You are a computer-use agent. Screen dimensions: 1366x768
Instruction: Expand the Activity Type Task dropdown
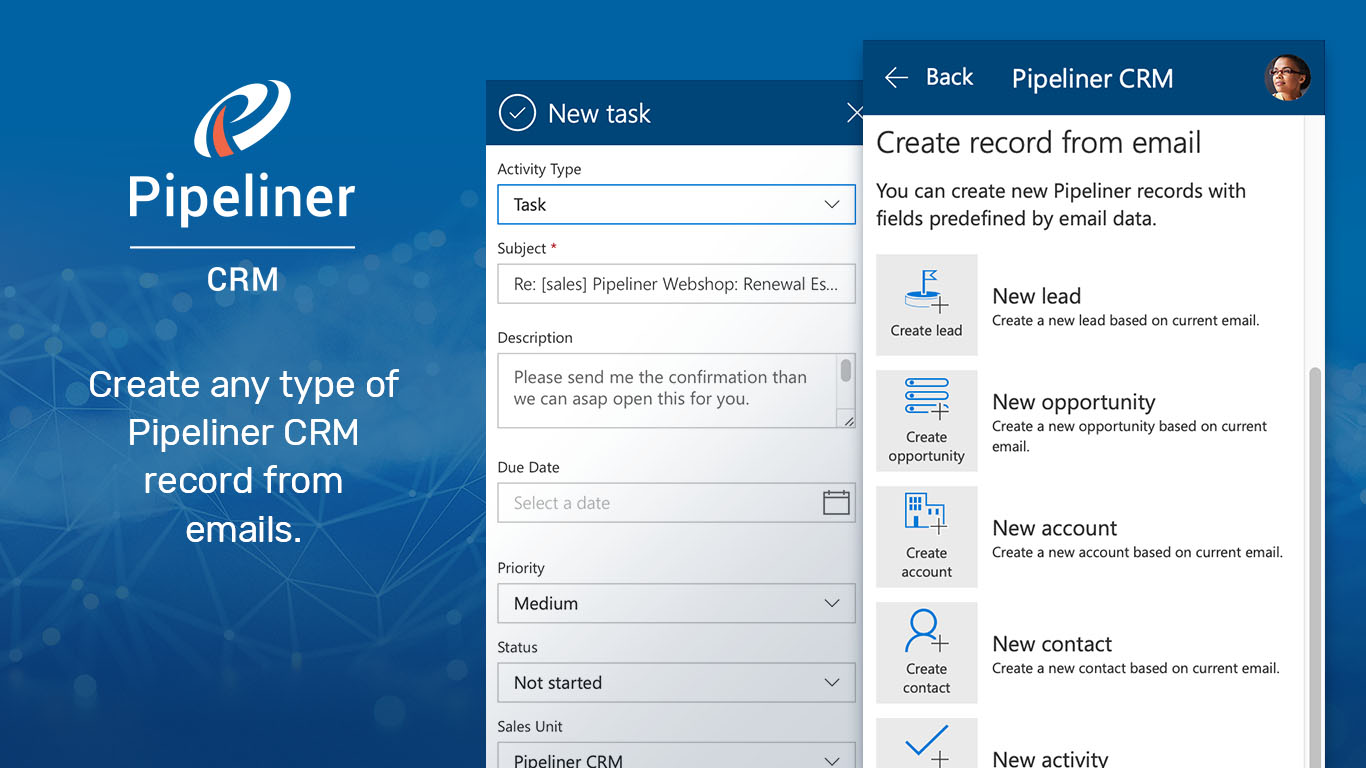(x=676, y=204)
